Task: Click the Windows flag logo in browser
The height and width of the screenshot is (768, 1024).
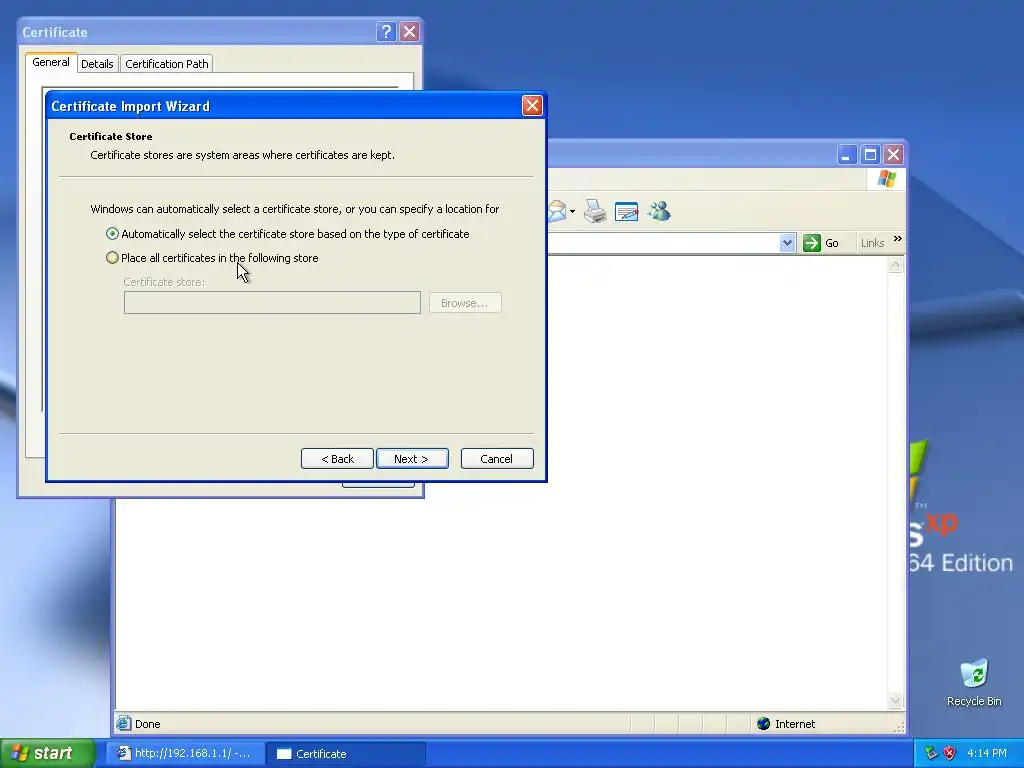Action: (x=887, y=178)
